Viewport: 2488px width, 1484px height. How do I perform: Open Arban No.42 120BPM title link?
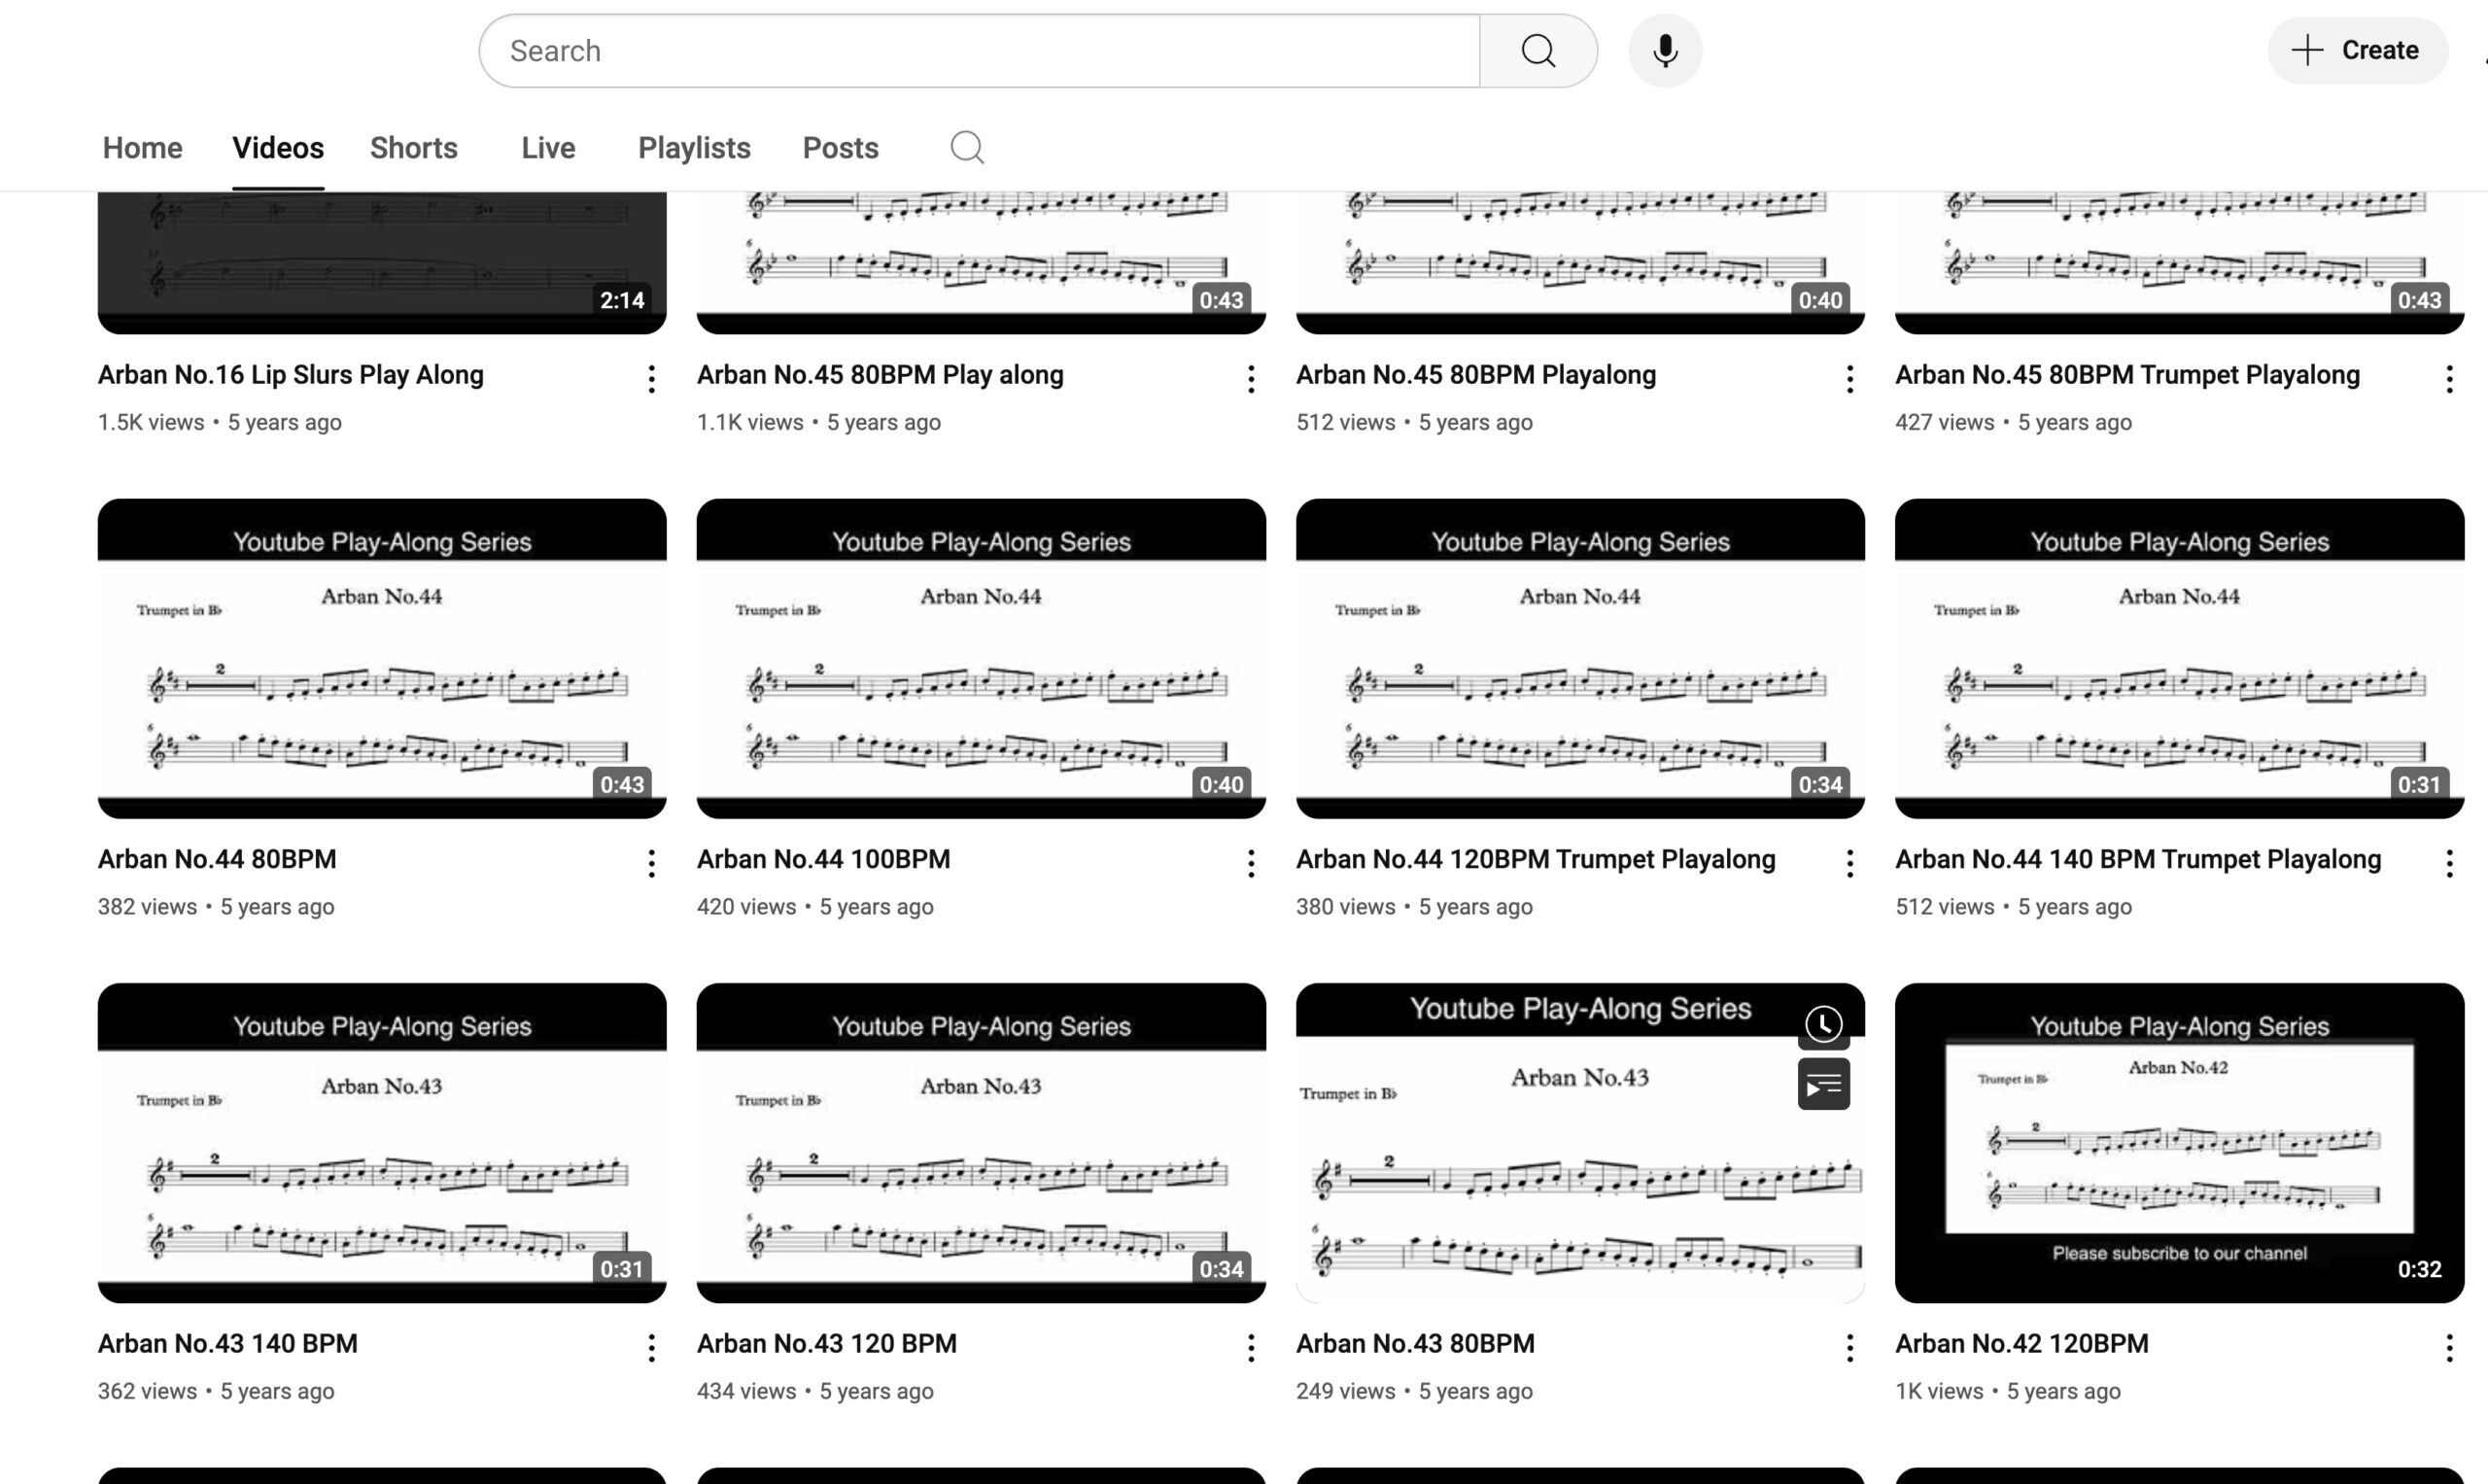pyautogui.click(x=2022, y=1343)
